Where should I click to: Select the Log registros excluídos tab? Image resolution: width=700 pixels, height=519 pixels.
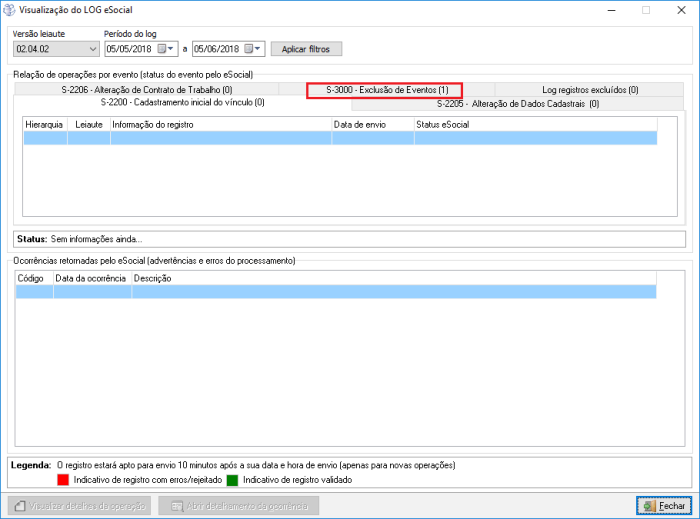589,90
